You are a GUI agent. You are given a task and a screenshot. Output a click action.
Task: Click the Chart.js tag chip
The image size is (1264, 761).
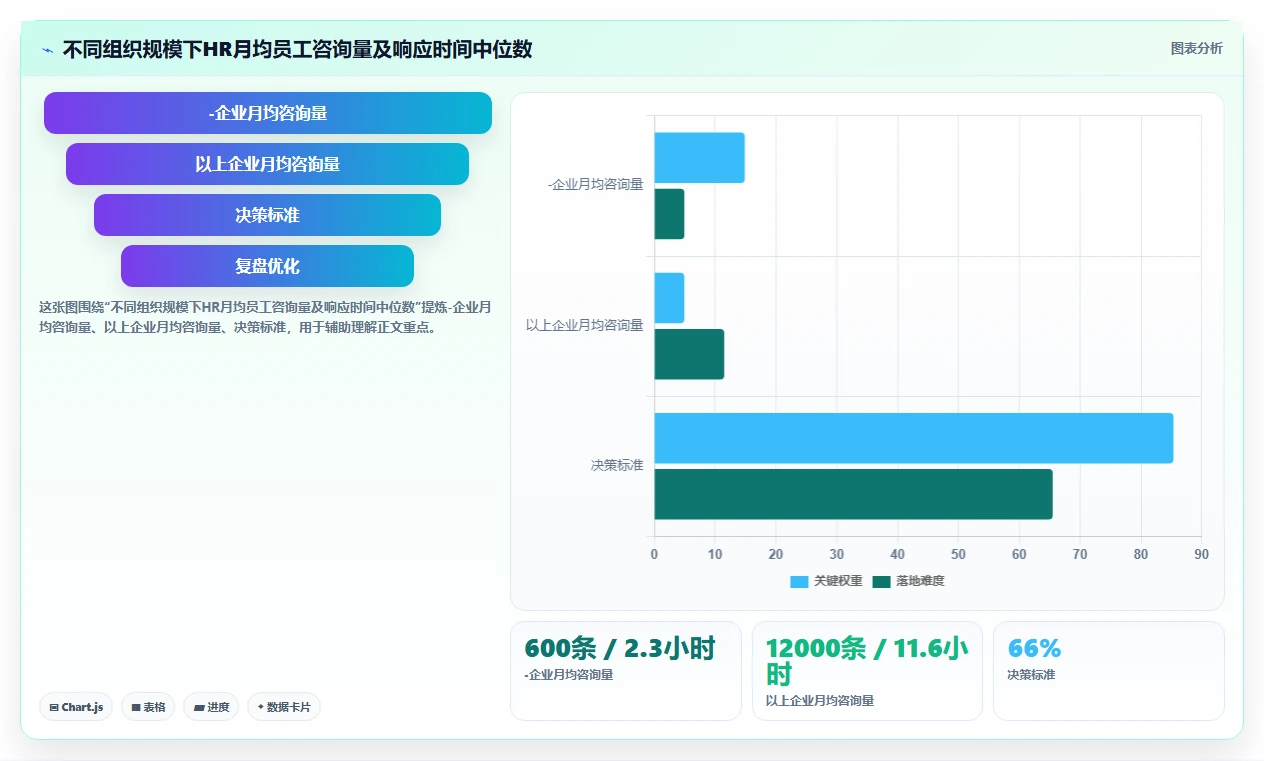coord(77,707)
